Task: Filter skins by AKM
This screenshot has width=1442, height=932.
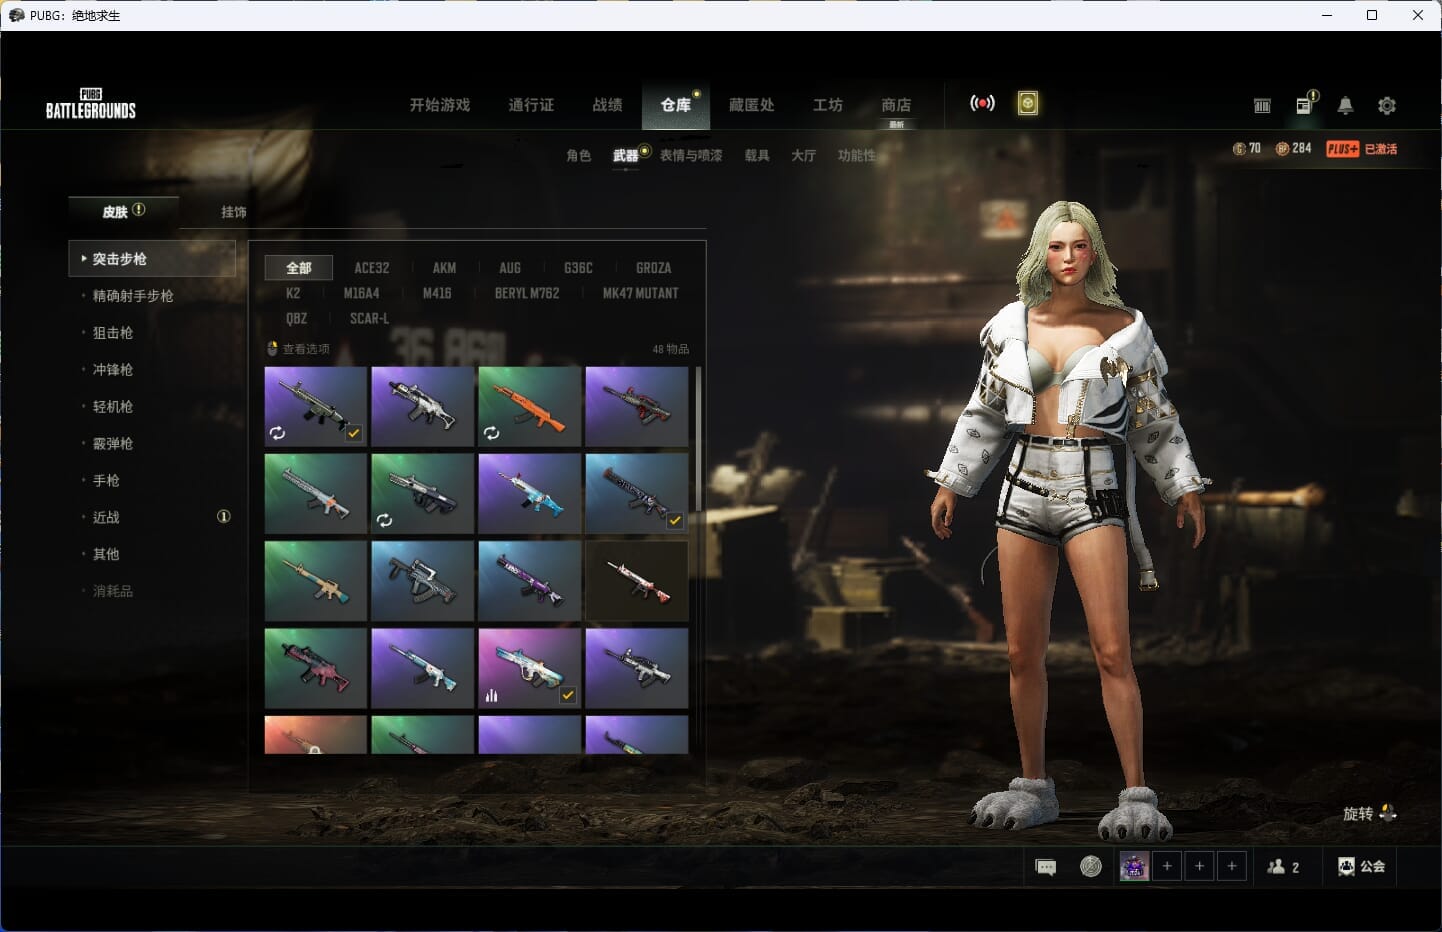Action: [444, 268]
